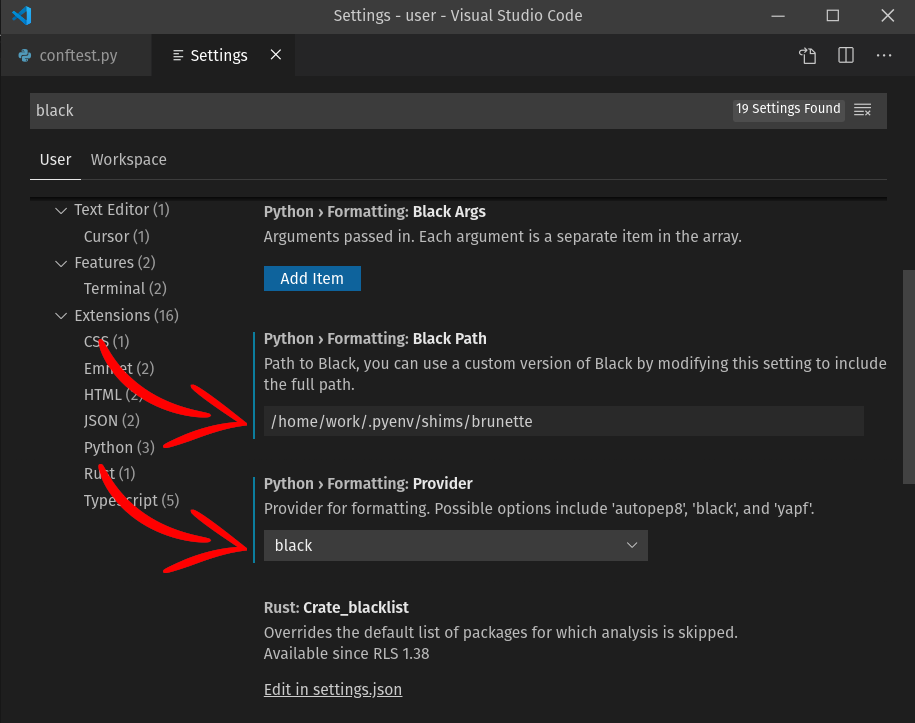915x723 pixels.
Task: Select CSS (1) extension settings
Action: point(106,341)
